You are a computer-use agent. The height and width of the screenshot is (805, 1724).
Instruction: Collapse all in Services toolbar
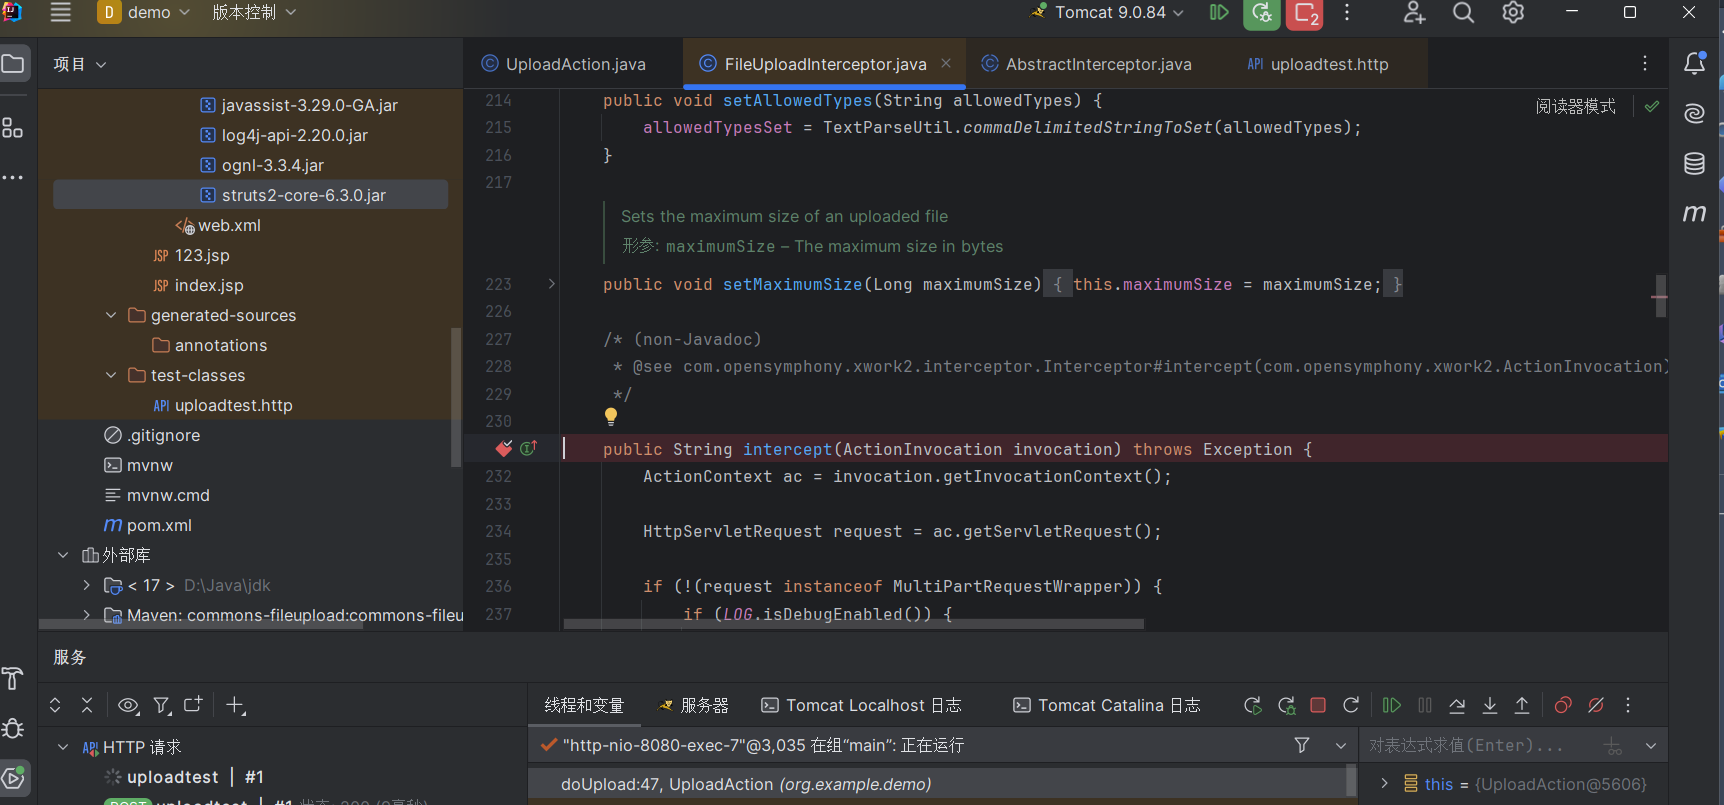(87, 705)
